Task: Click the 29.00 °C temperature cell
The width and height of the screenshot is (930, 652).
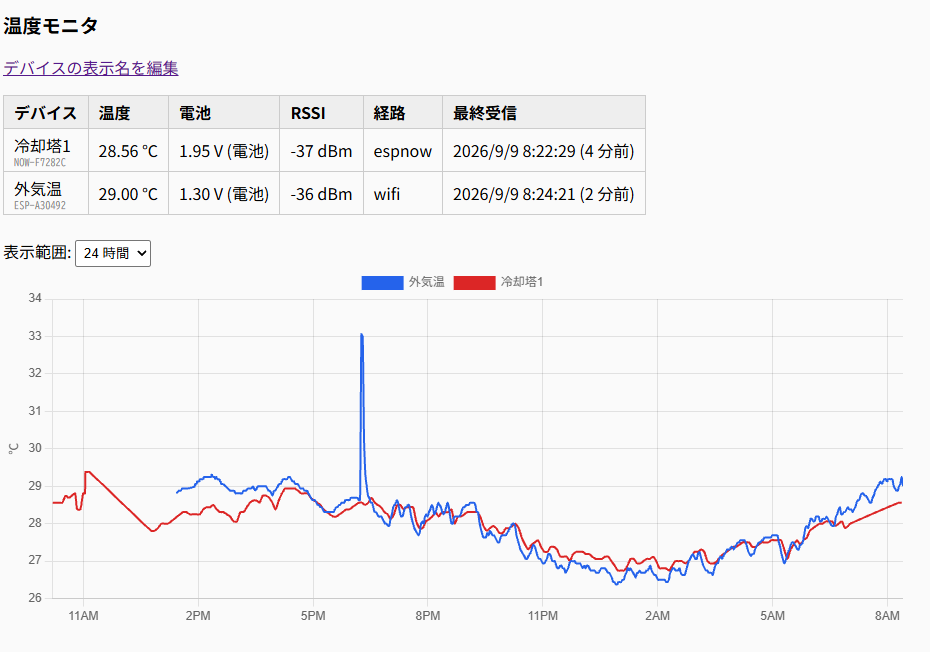Action: [129, 193]
